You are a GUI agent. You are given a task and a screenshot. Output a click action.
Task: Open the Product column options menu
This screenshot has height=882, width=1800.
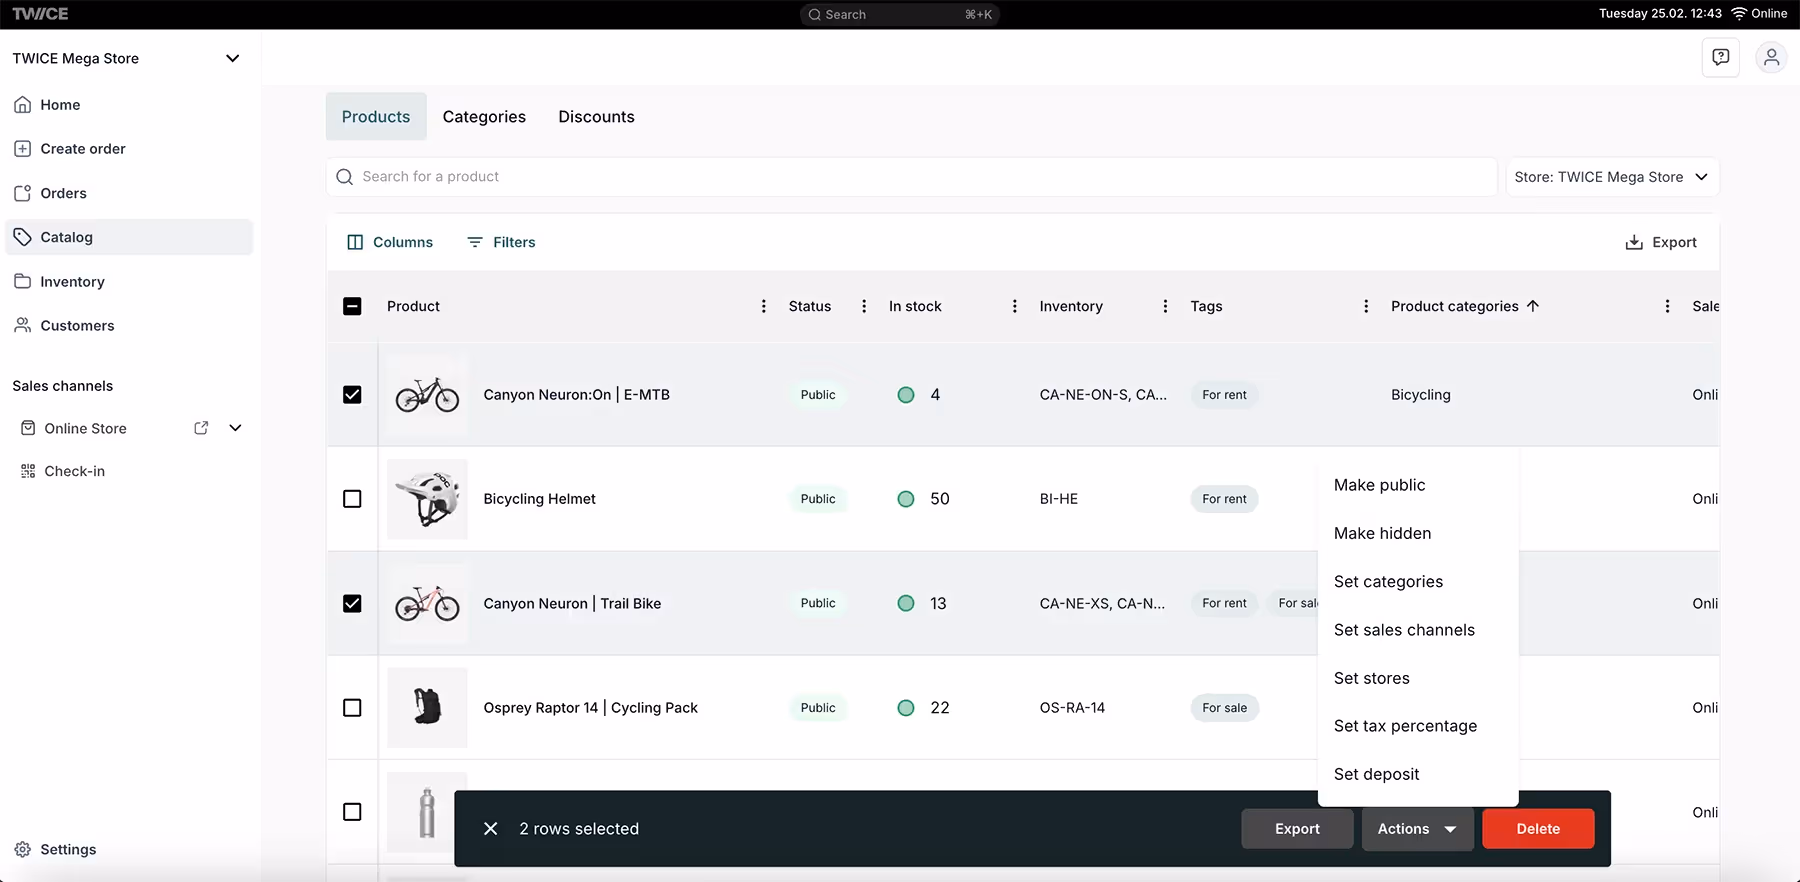(x=764, y=306)
